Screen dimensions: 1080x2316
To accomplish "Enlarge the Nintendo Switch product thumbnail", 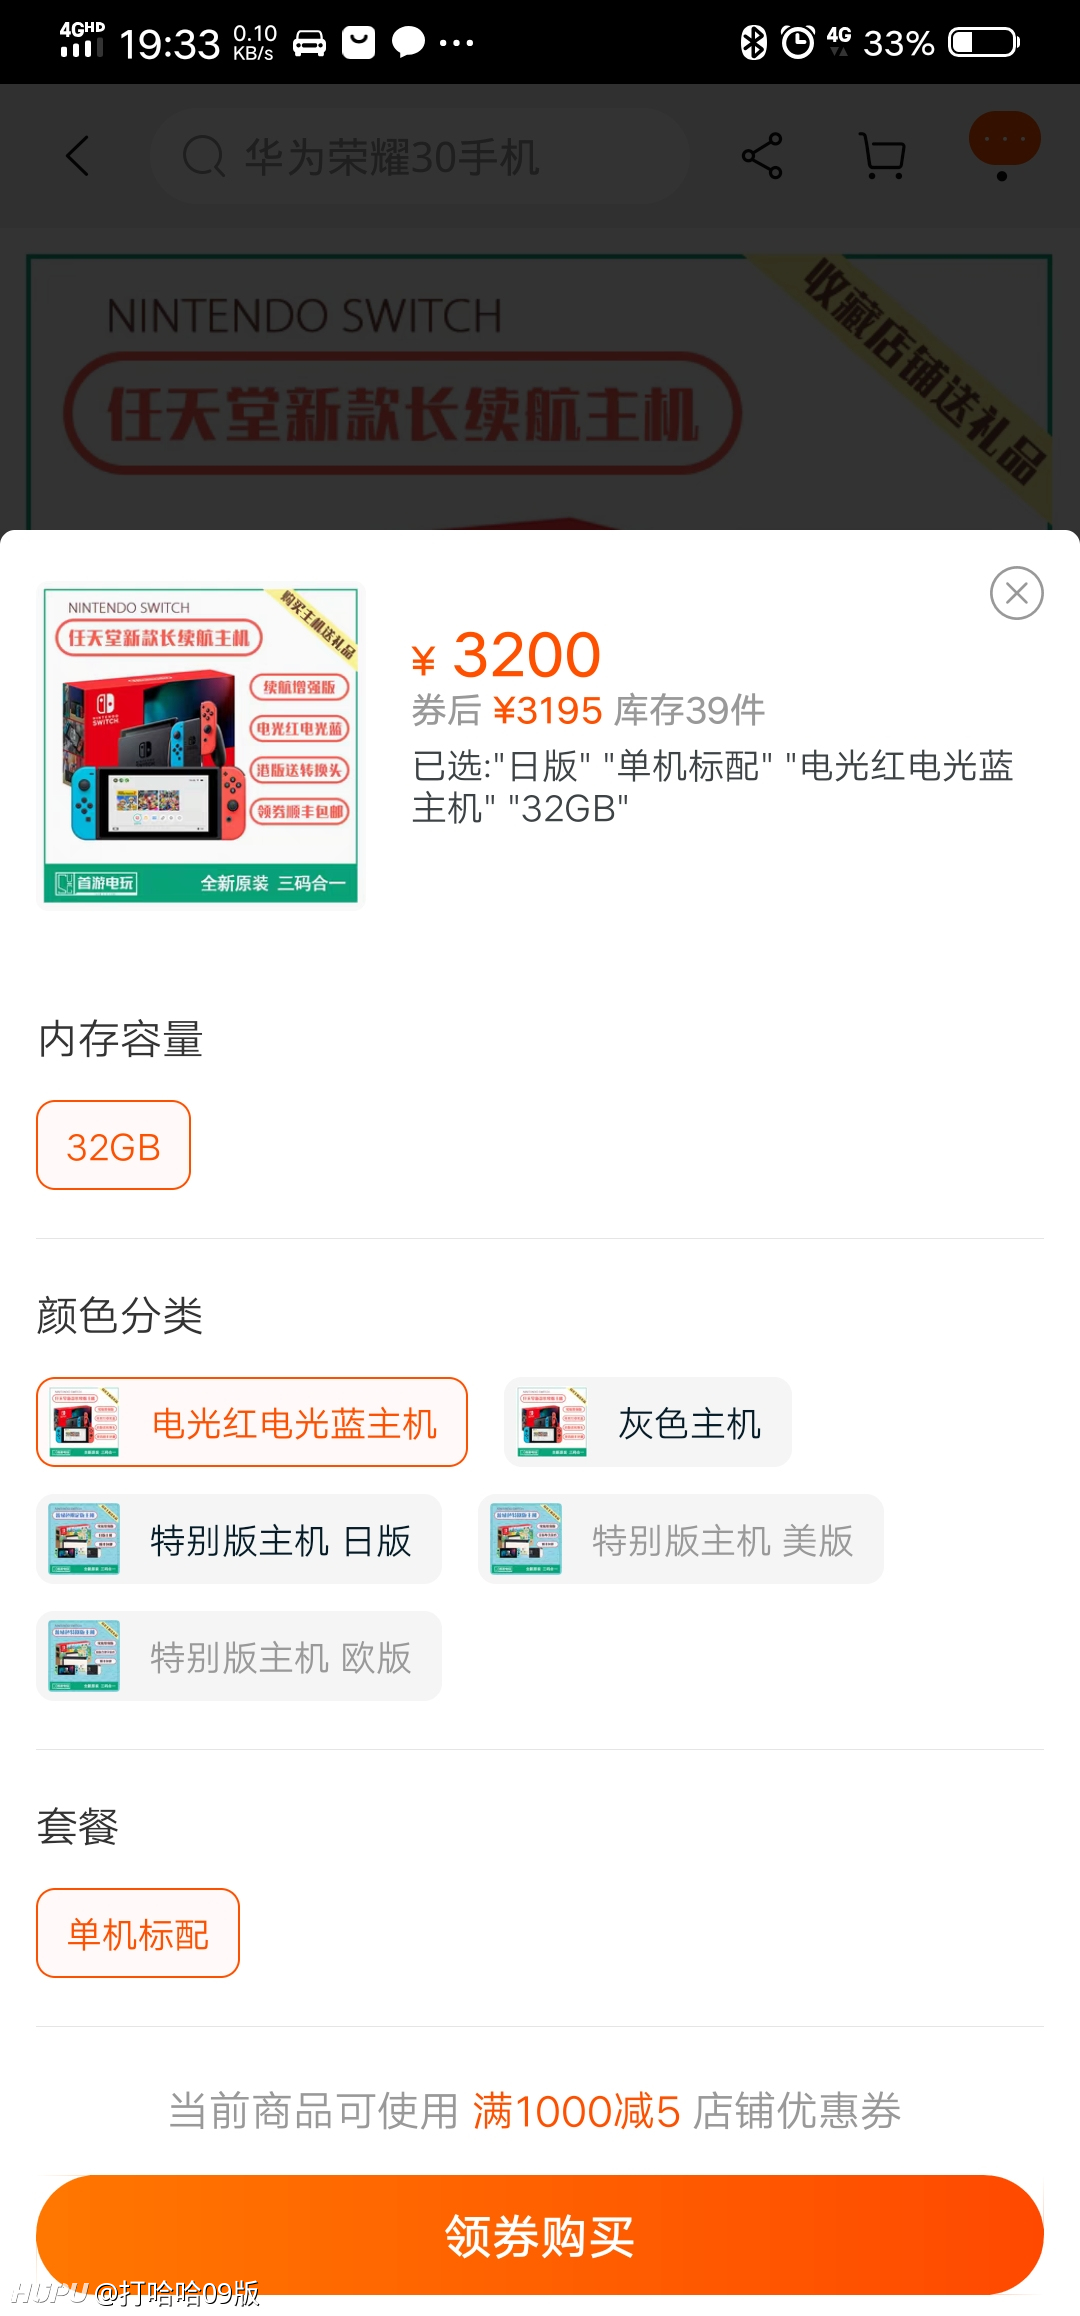I will pyautogui.click(x=200, y=746).
